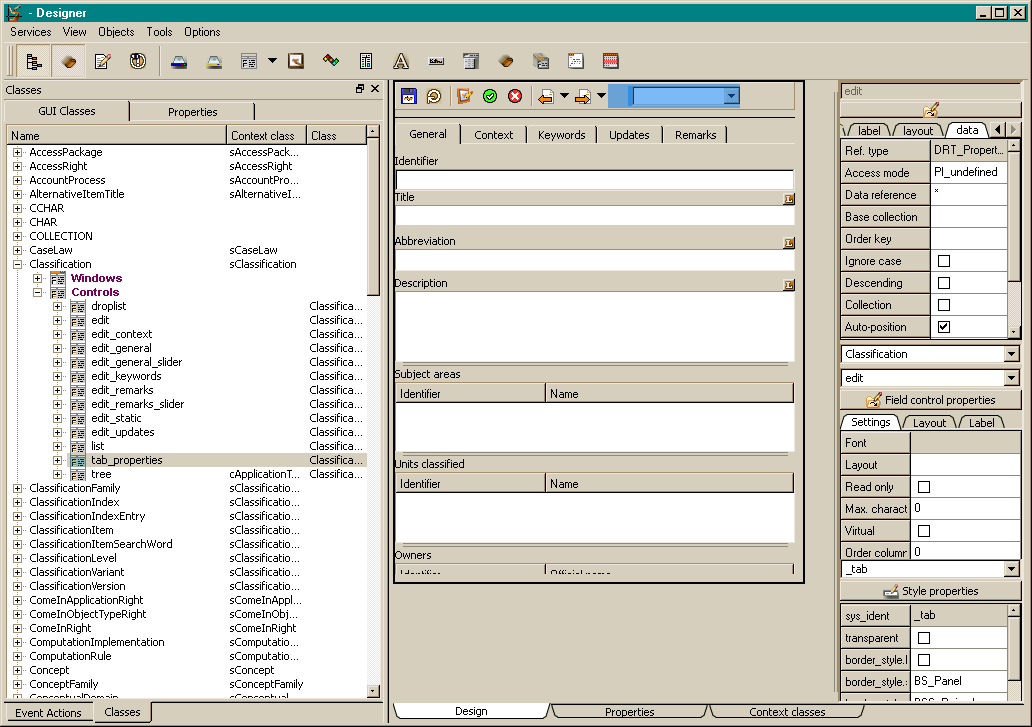Switch to the Keywords tab

tap(561, 135)
